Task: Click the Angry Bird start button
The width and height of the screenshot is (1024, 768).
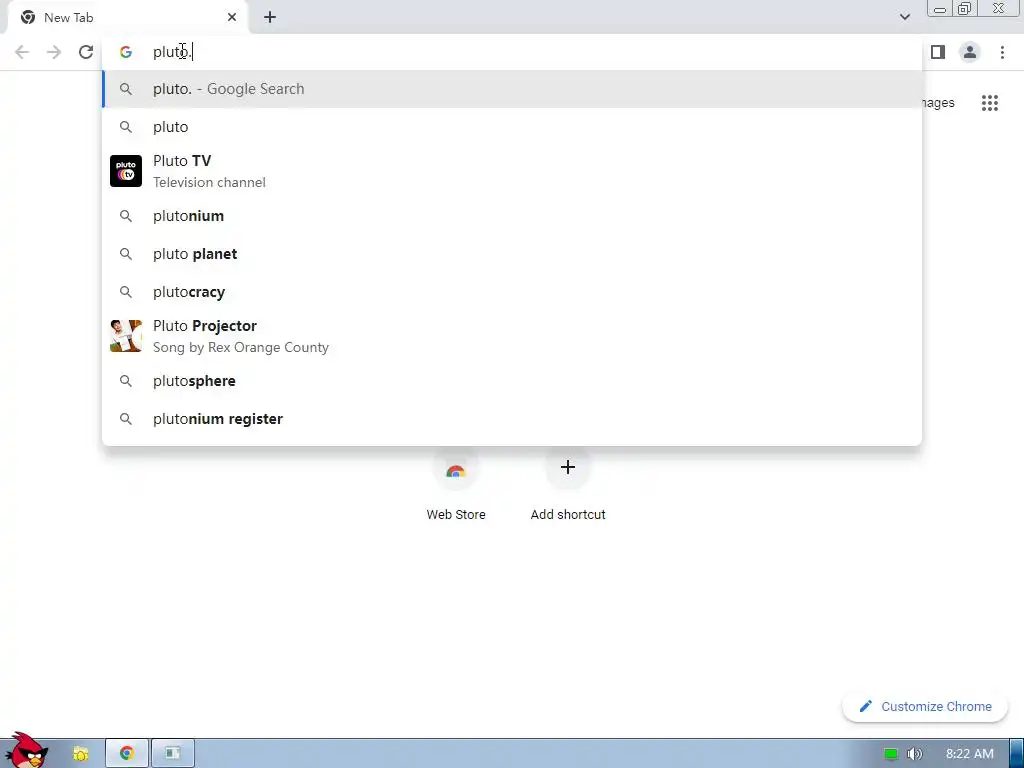Action: click(26, 751)
